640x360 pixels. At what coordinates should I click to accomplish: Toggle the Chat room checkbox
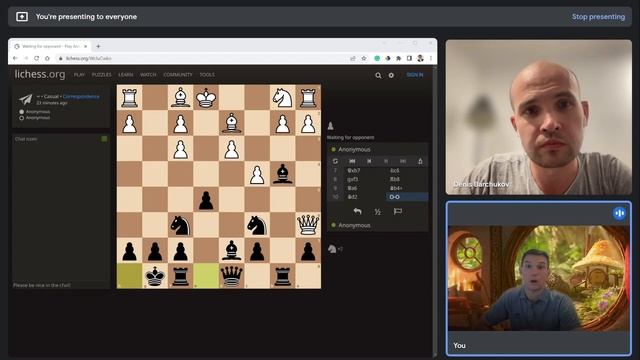coord(104,139)
